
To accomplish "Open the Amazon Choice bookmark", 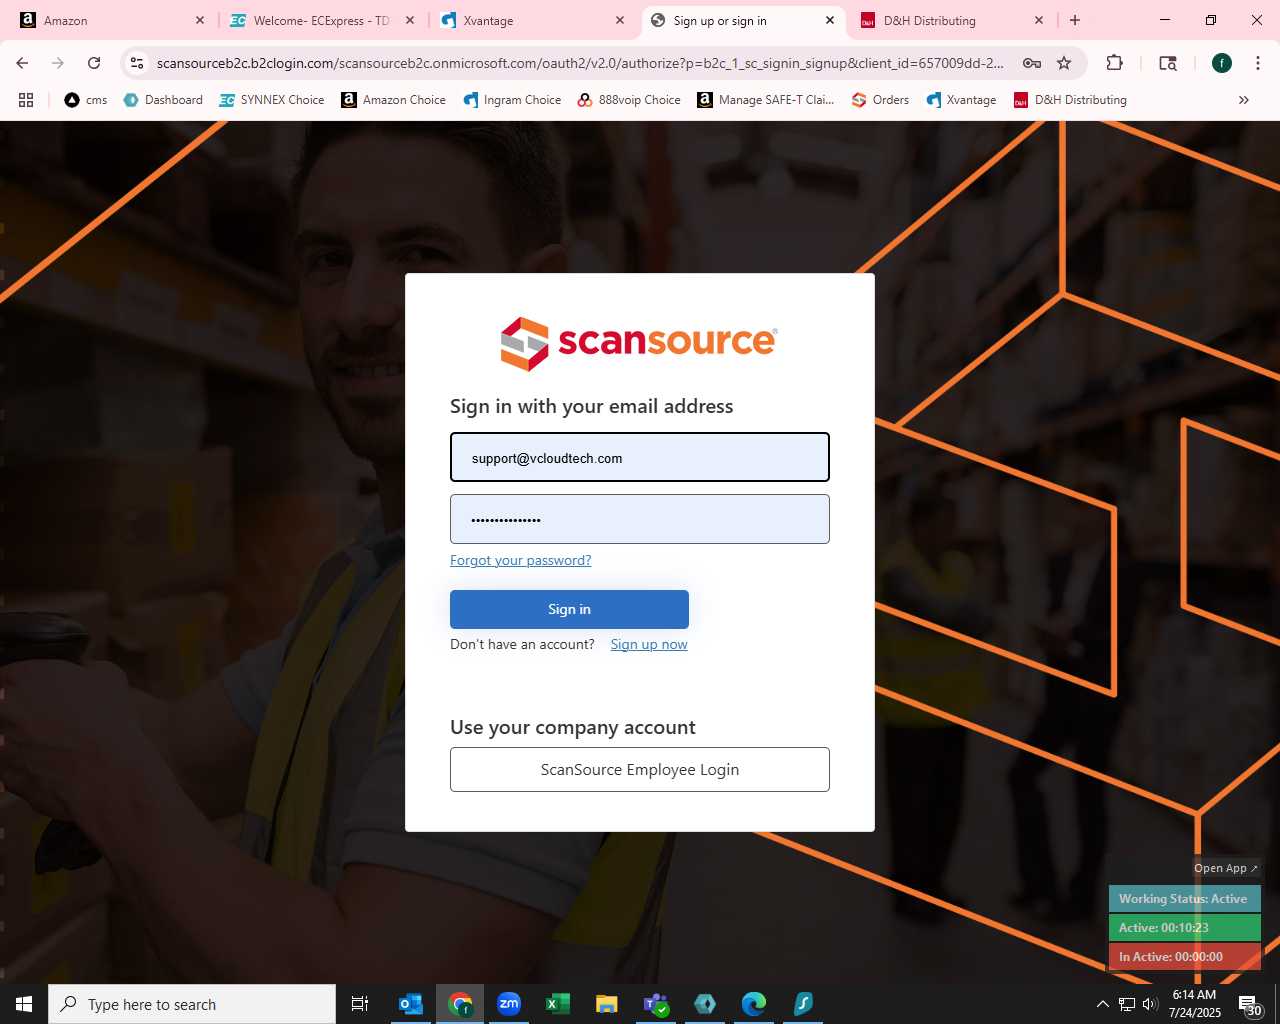I will click(x=394, y=100).
